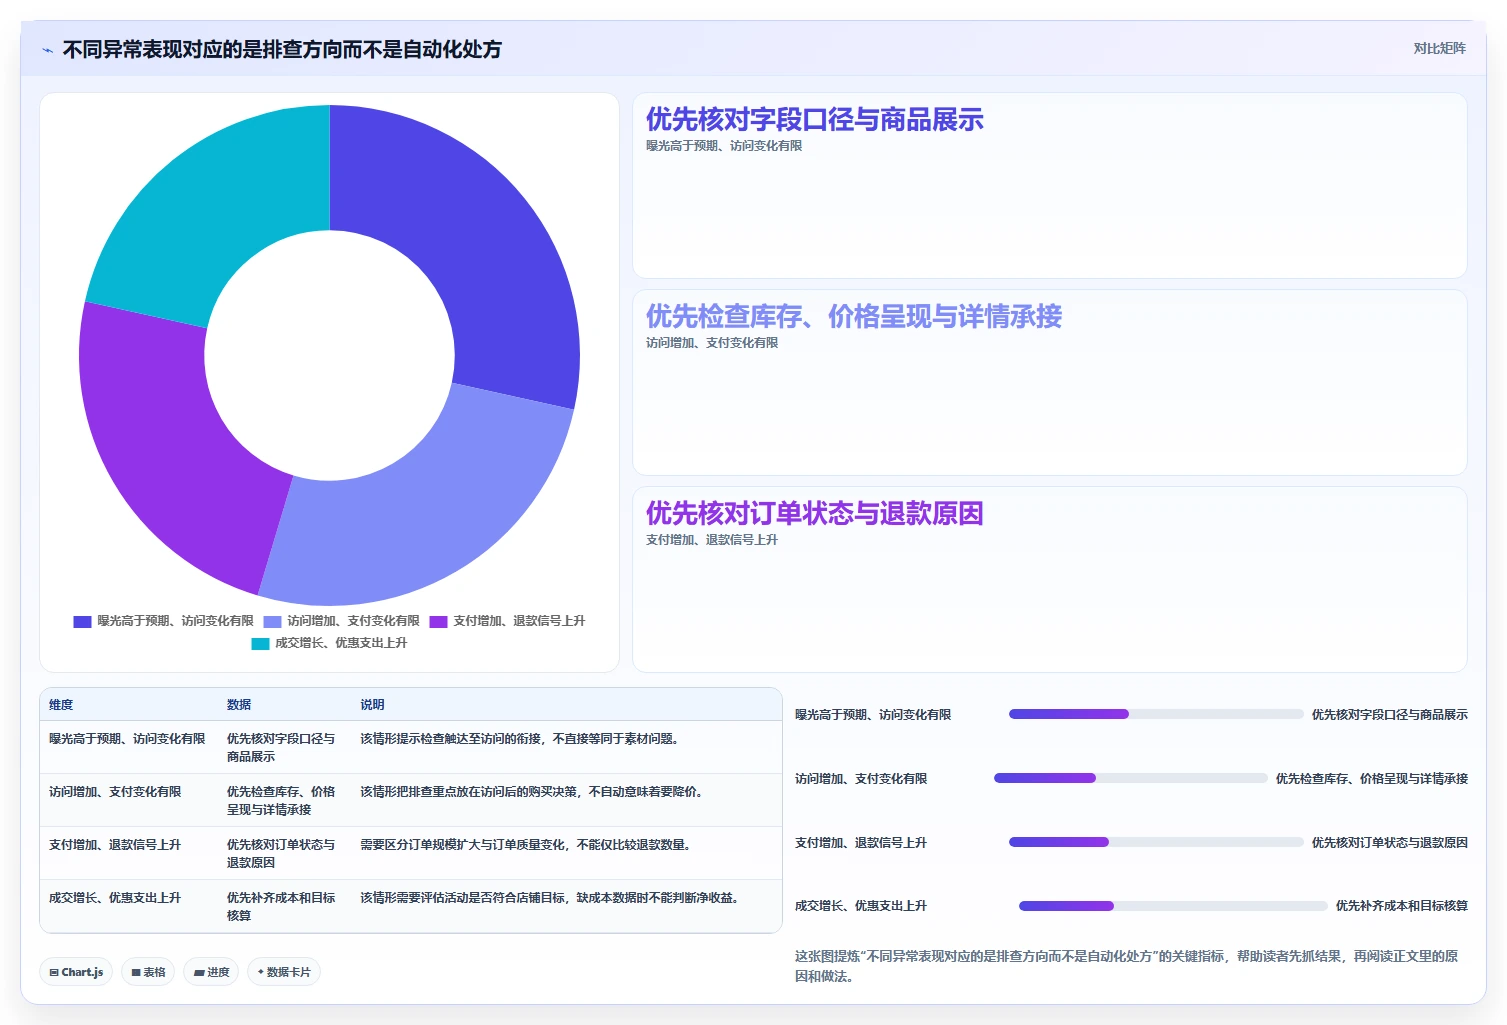Viewport: 1507px width, 1025px height.
Task: Click progress bar for 访问增加、支付变化有限
Action: tap(1131, 778)
